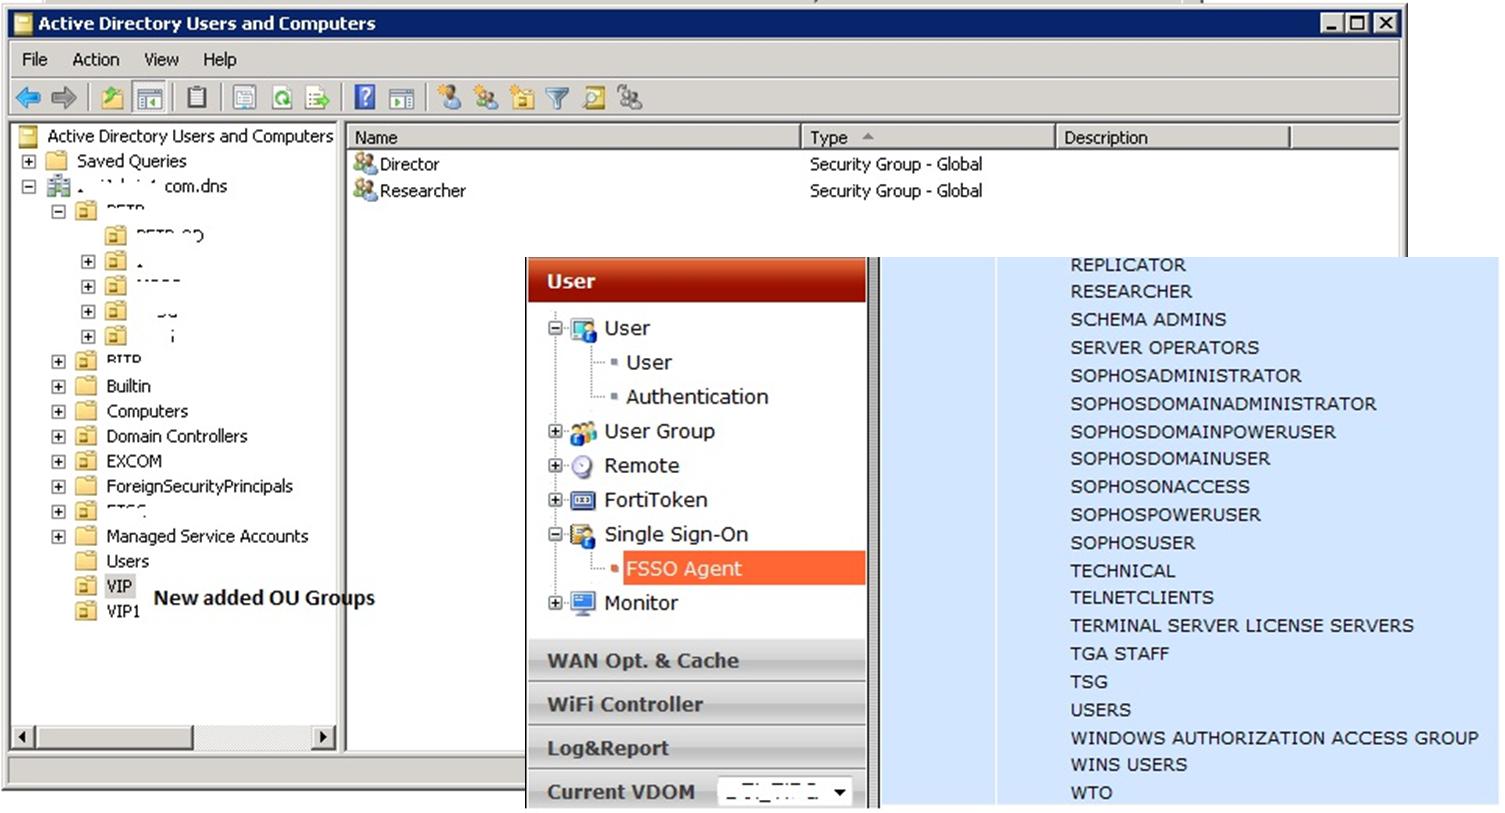Screen dimensions: 1505x813
Task: Open the Current VDOM dropdown
Action: [x=839, y=792]
